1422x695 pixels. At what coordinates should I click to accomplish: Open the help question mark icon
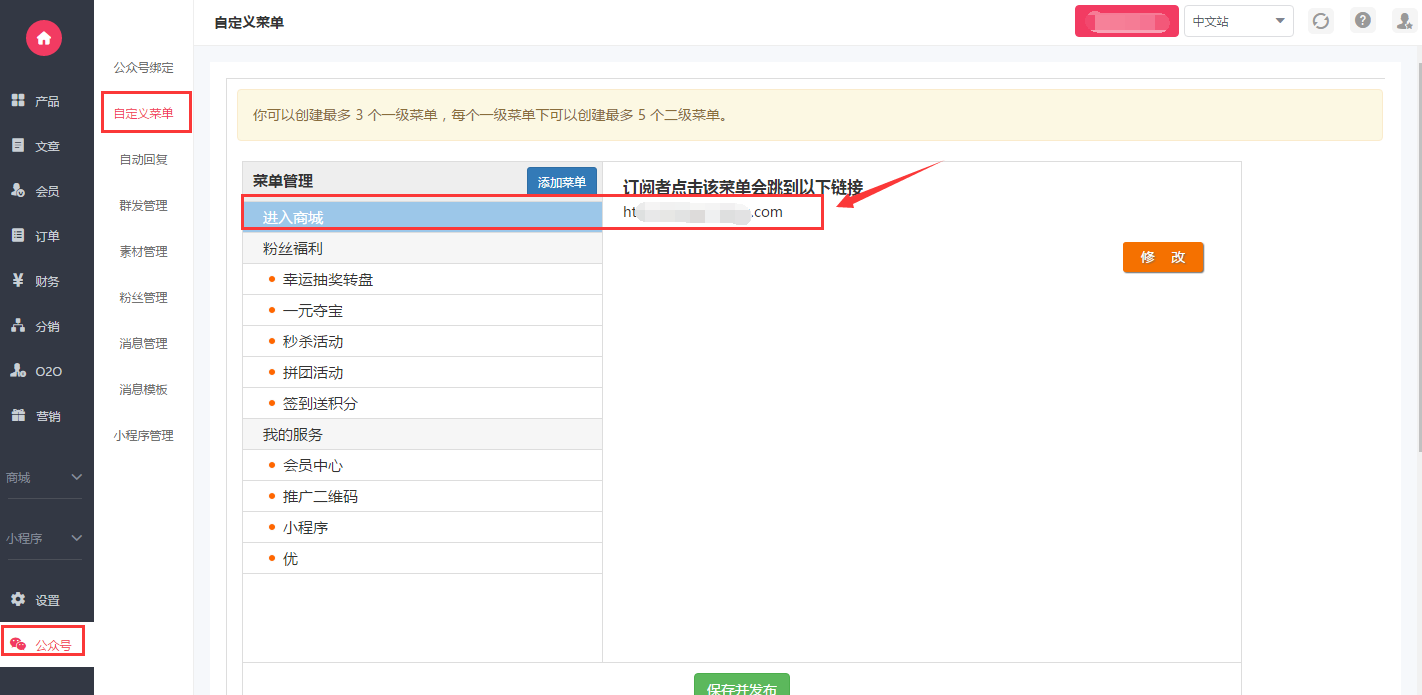(x=1362, y=20)
